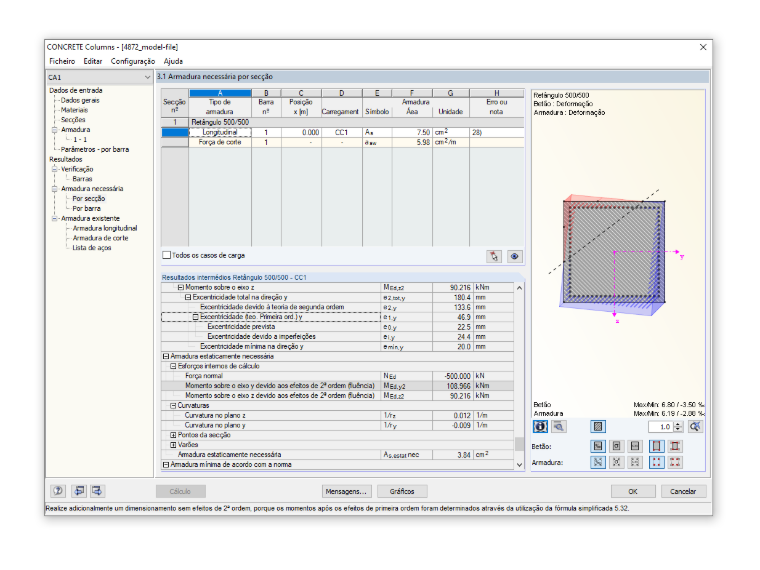Open the Configuração menu
Screen dimensions: 760x570
click(x=133, y=61)
